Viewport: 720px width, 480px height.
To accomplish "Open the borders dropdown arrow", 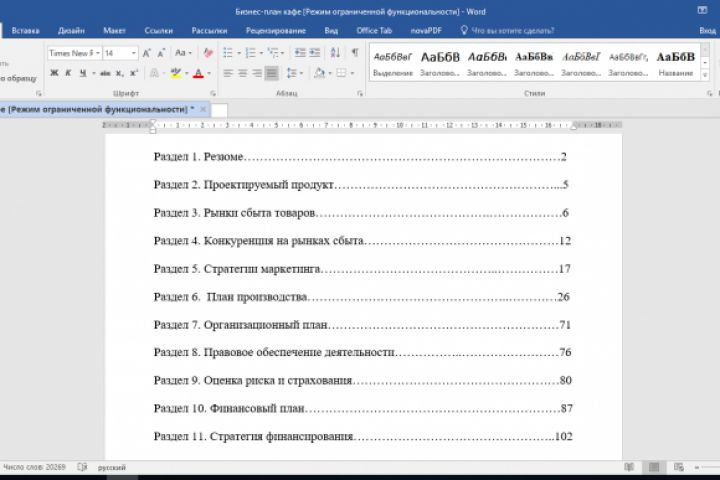I will [x=352, y=73].
